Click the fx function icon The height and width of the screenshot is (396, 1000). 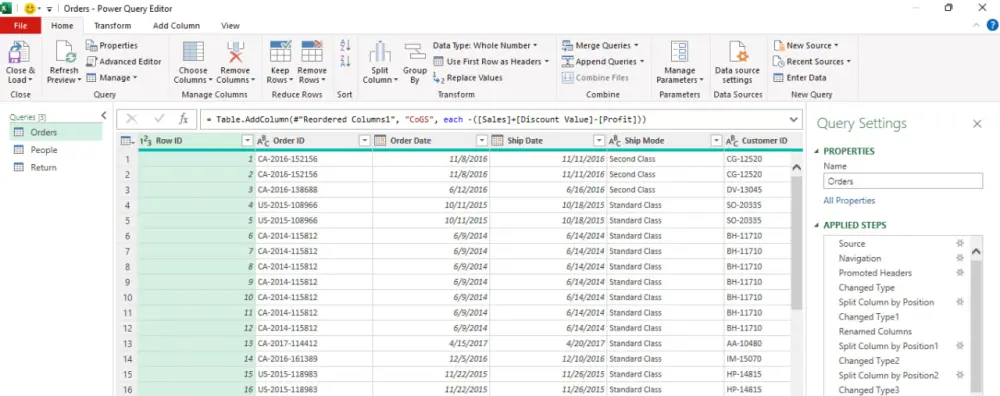(x=183, y=119)
